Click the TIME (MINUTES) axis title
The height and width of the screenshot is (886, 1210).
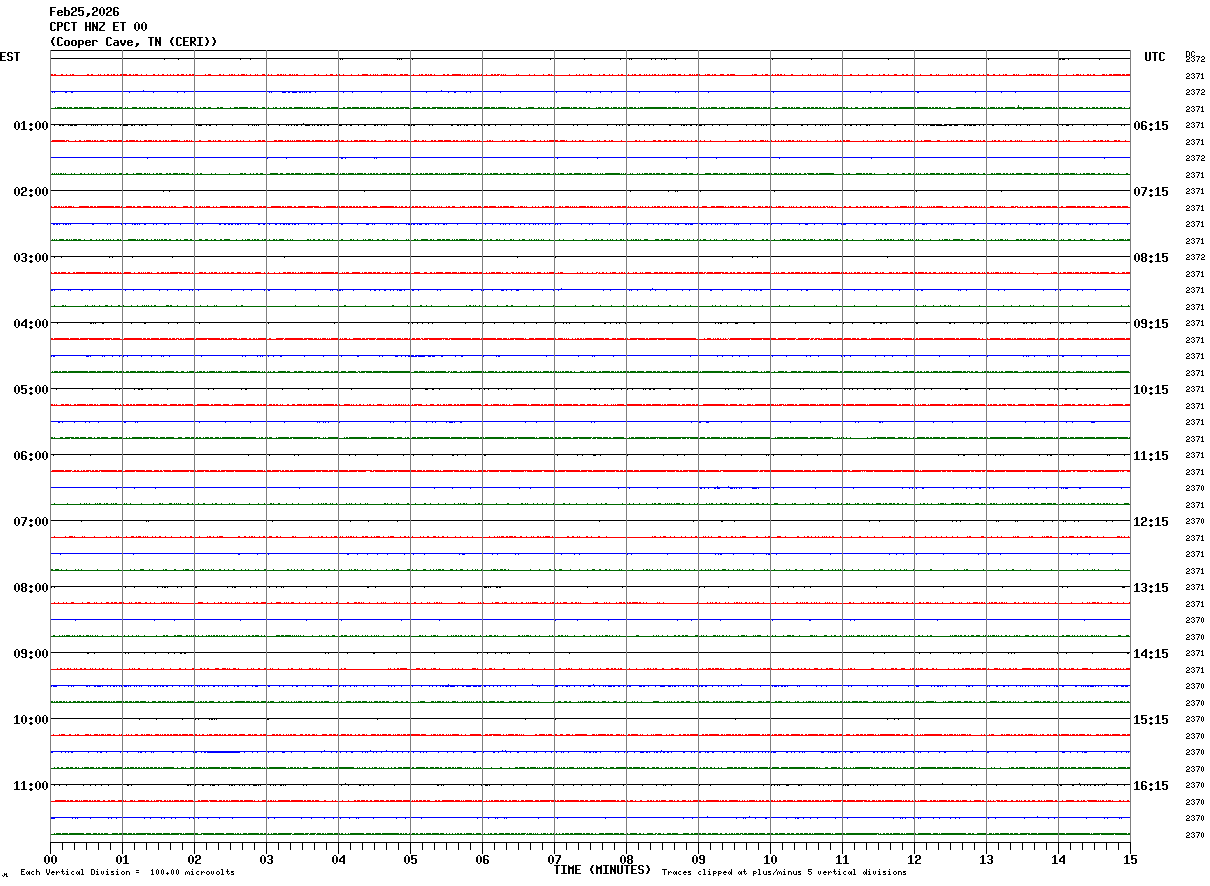[602, 870]
